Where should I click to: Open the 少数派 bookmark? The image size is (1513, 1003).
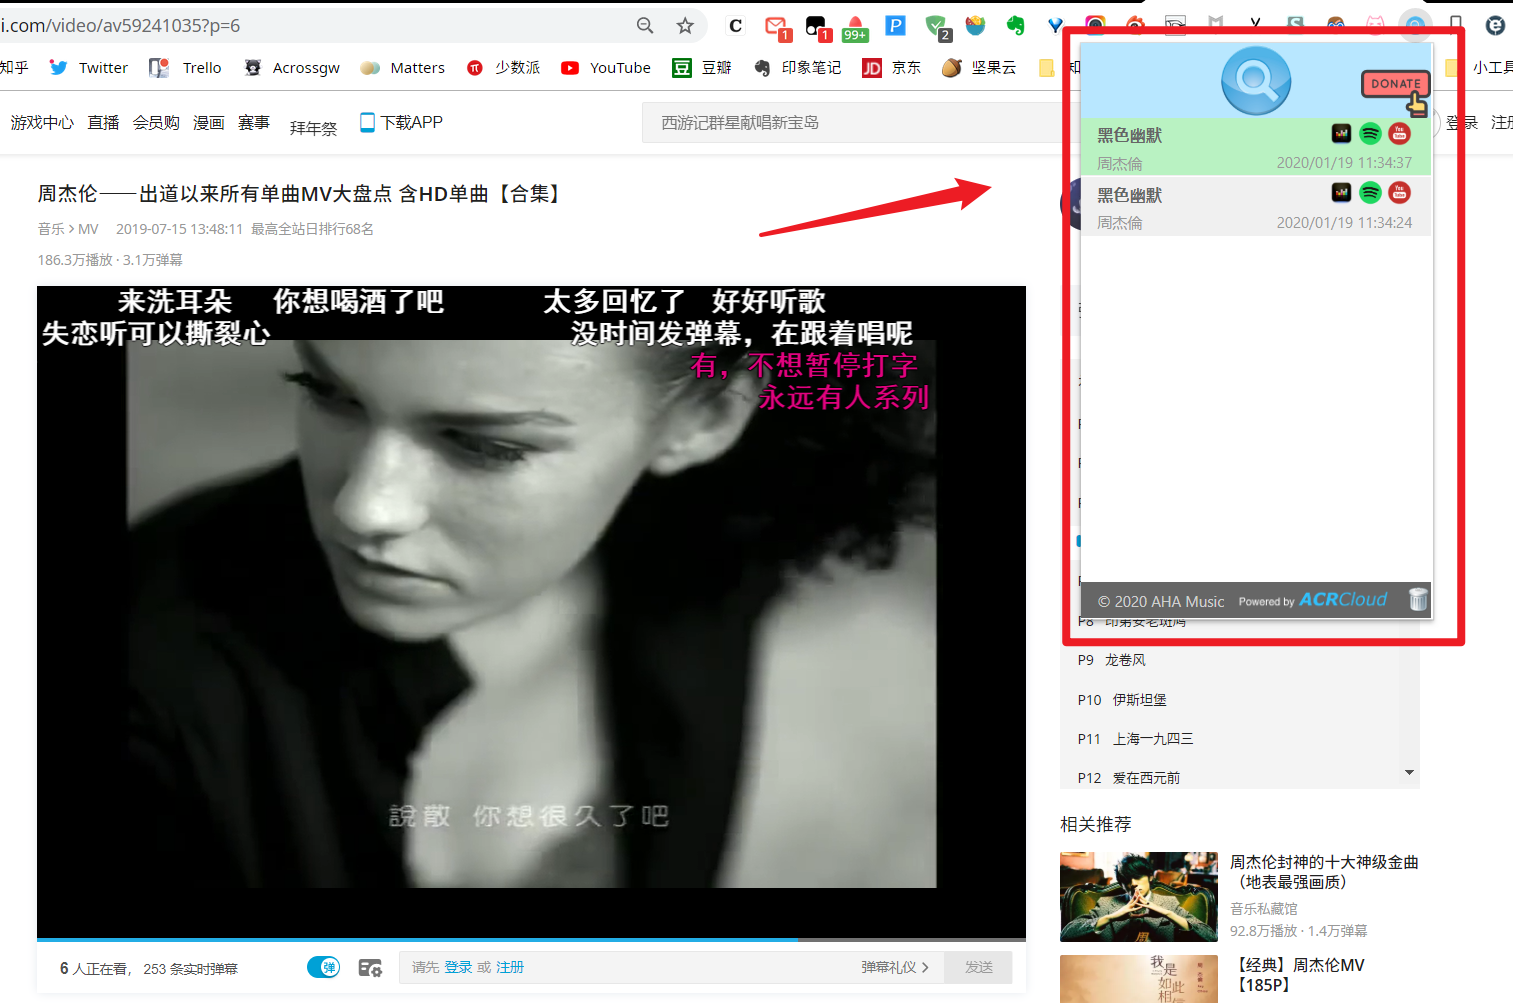click(503, 67)
